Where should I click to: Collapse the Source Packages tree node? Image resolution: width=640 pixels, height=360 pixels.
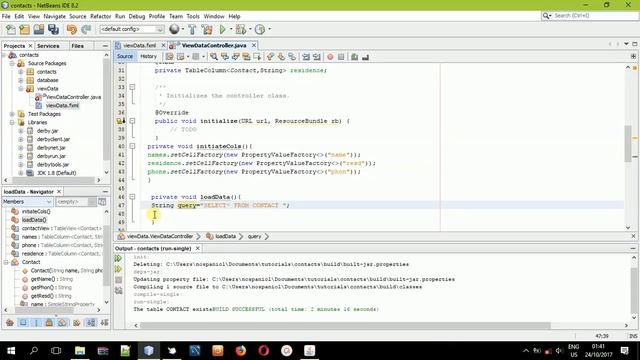click(12, 63)
